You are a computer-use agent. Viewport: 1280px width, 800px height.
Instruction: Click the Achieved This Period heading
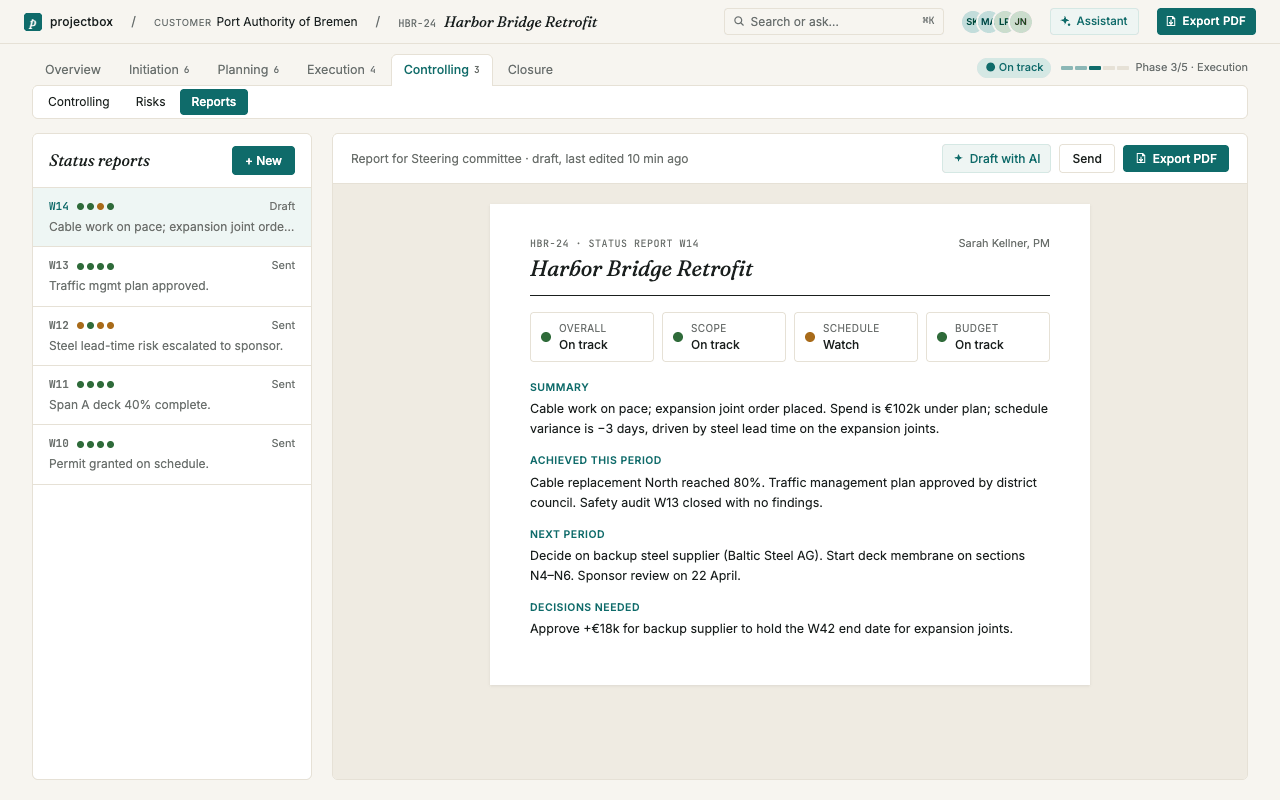pyautogui.click(x=596, y=460)
